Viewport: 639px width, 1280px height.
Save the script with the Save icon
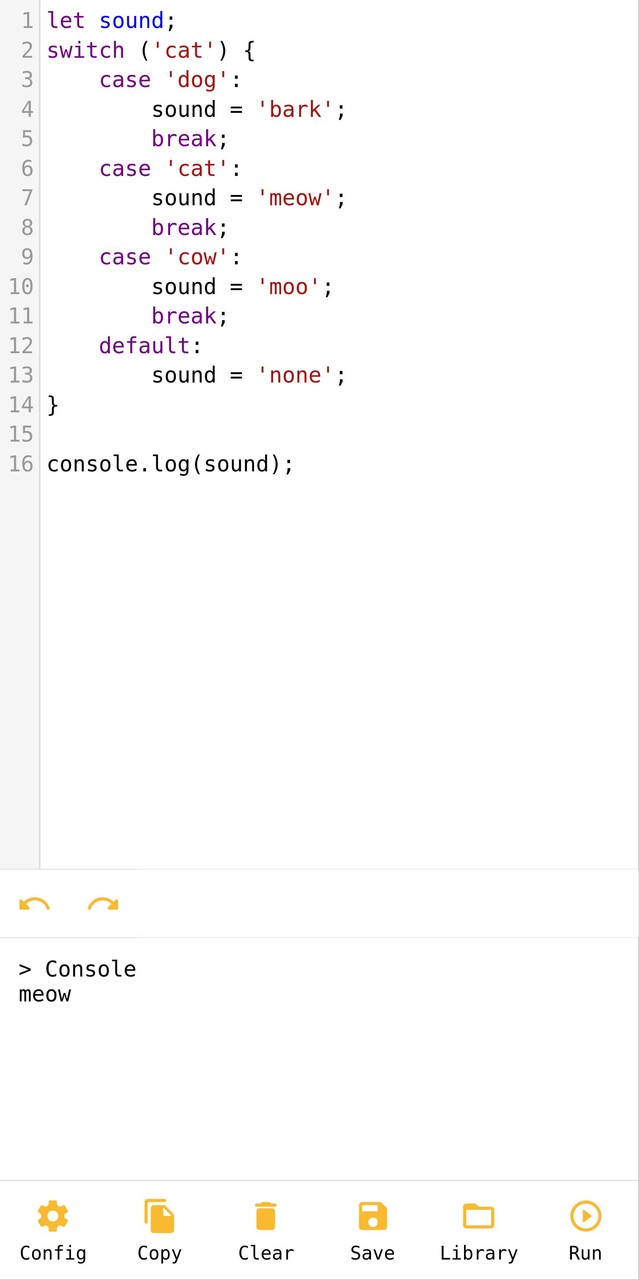click(x=372, y=1216)
